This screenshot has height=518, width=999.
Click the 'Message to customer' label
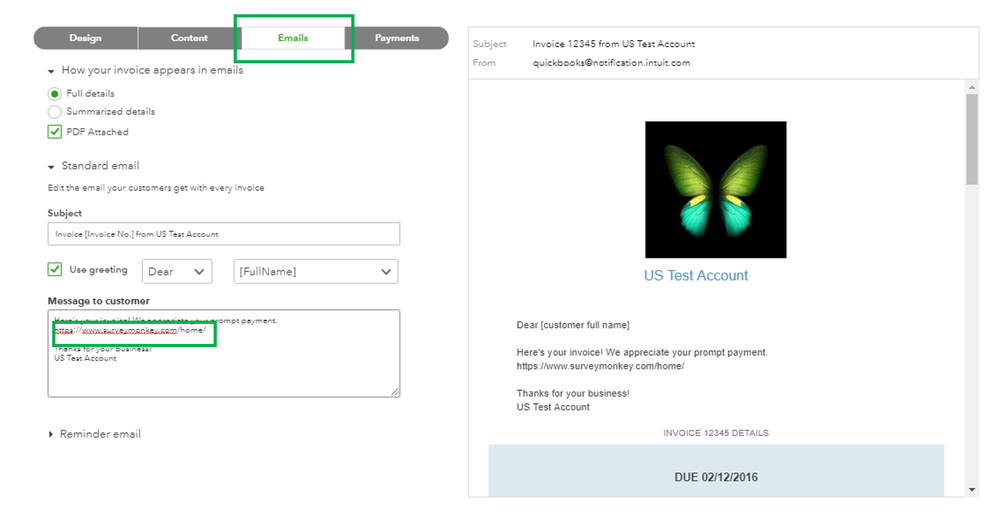[99, 301]
